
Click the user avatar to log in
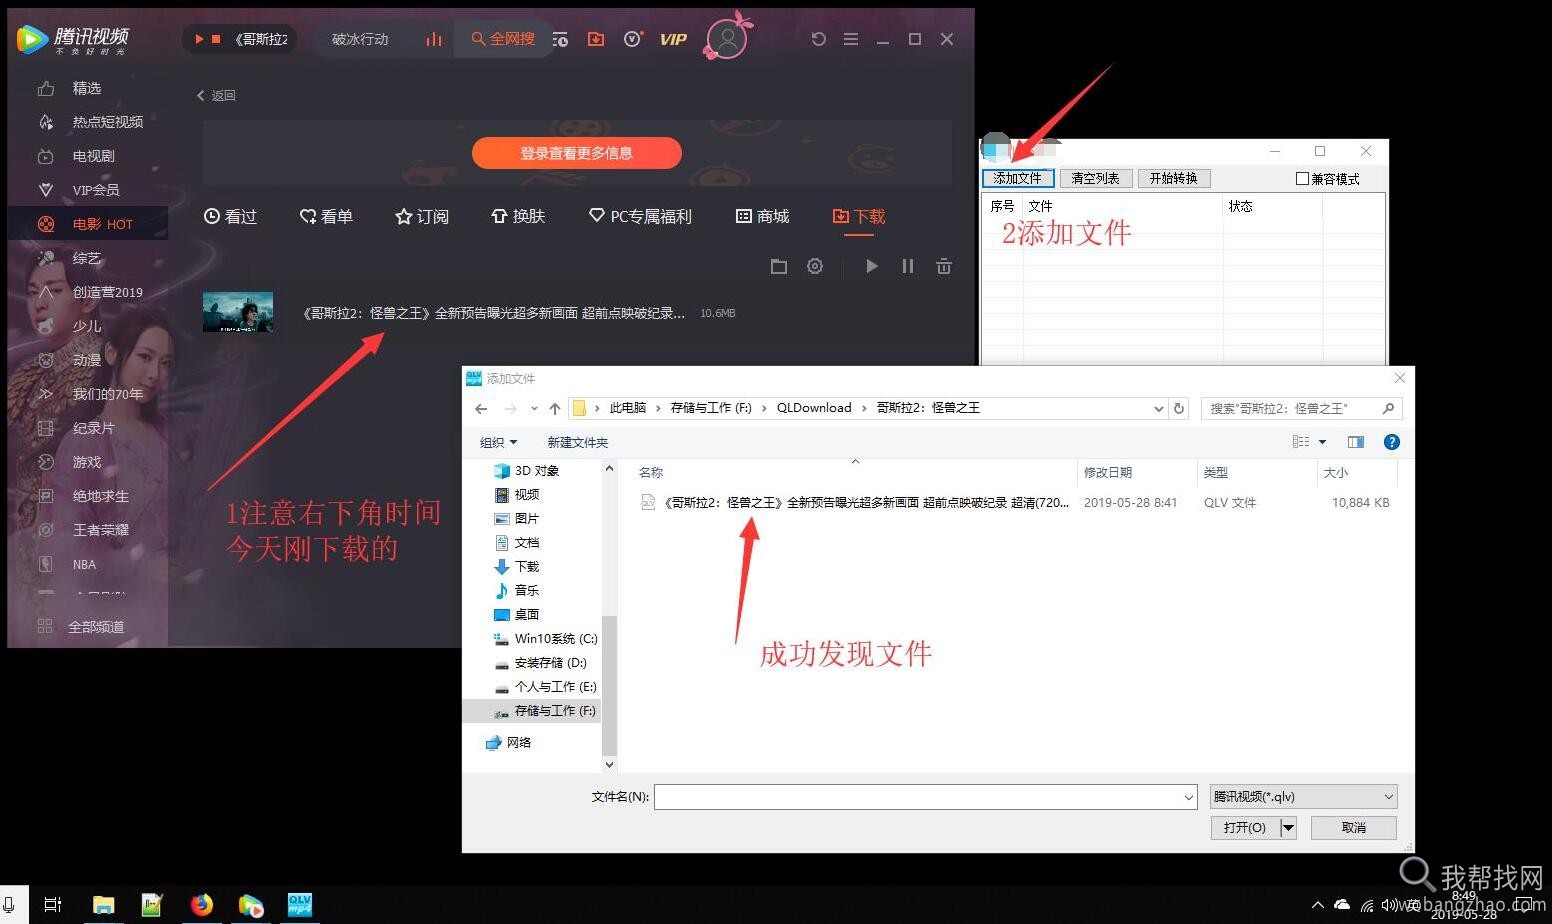click(727, 39)
